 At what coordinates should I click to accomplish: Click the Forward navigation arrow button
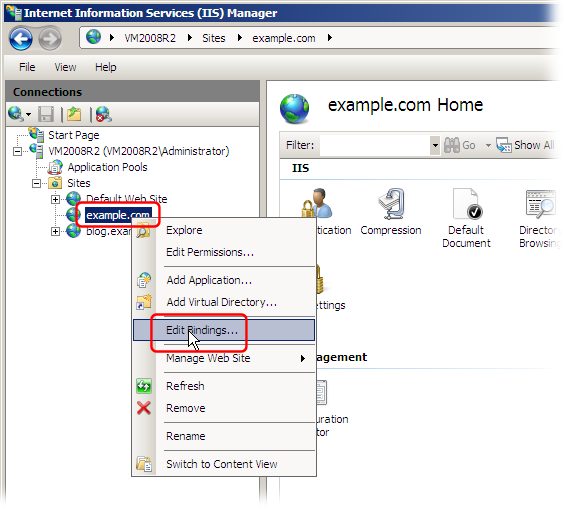click(x=50, y=38)
